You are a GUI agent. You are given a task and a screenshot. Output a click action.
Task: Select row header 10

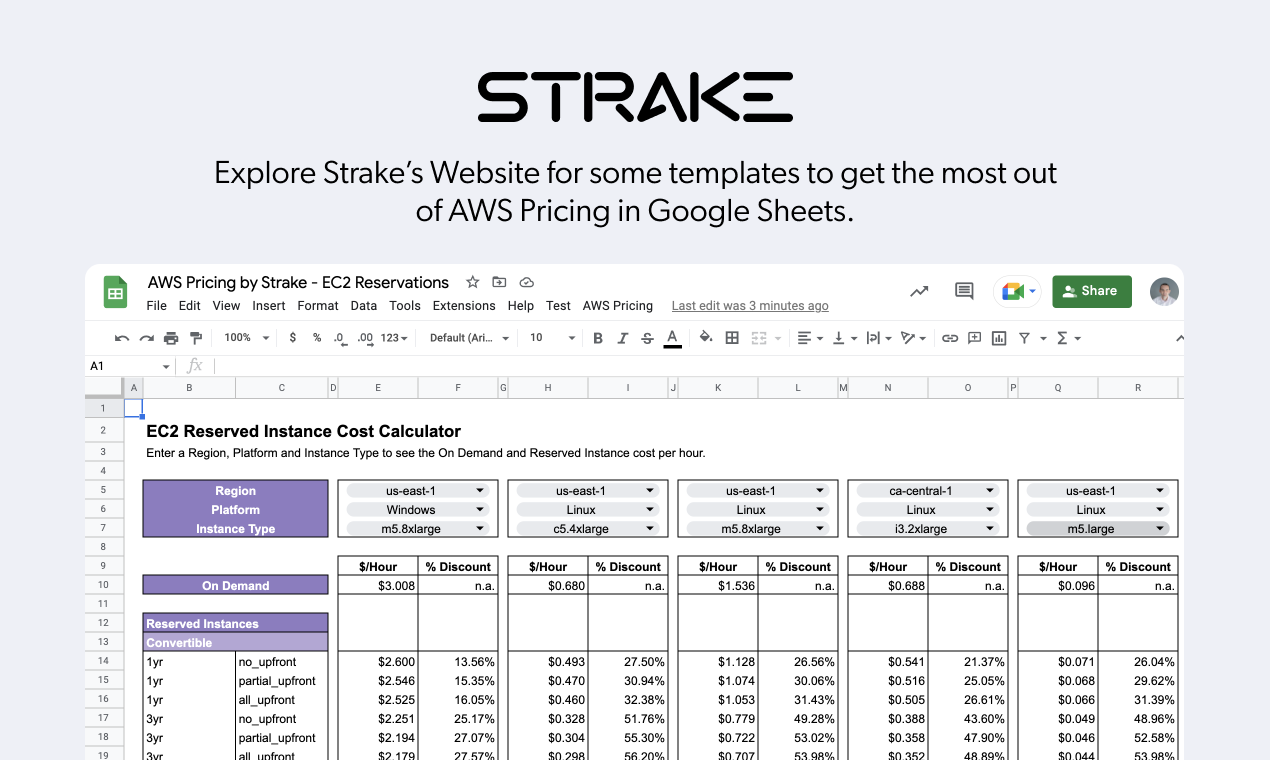(x=103, y=586)
